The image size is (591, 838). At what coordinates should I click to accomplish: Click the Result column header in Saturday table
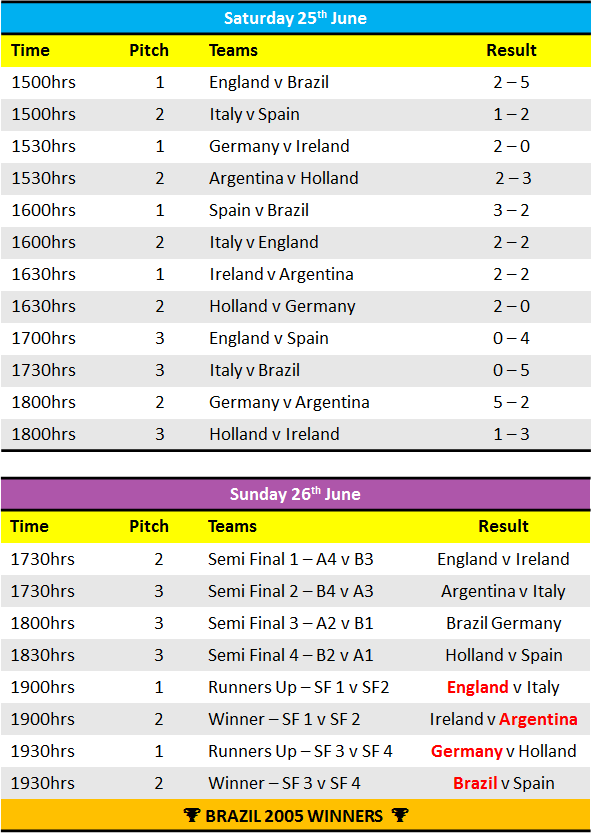click(x=511, y=50)
